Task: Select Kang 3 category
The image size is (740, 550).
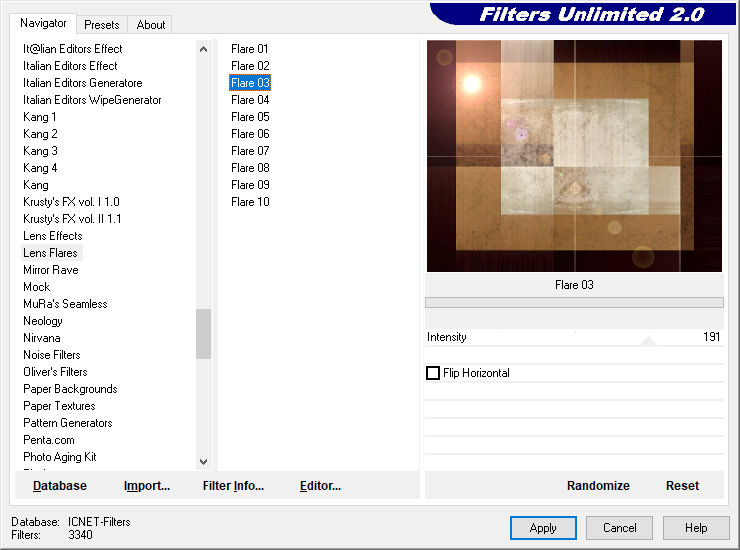Action: [x=40, y=151]
